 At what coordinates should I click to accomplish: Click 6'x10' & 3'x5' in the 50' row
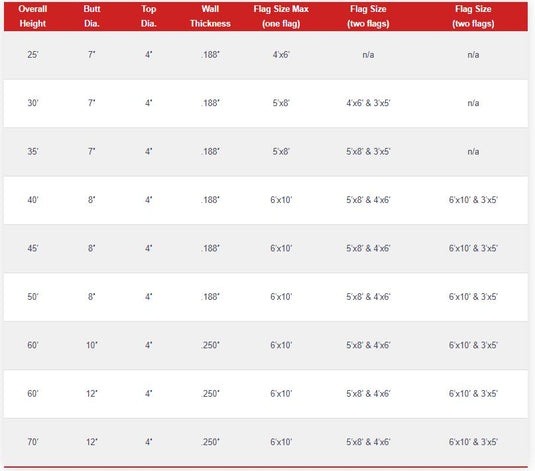pos(473,297)
